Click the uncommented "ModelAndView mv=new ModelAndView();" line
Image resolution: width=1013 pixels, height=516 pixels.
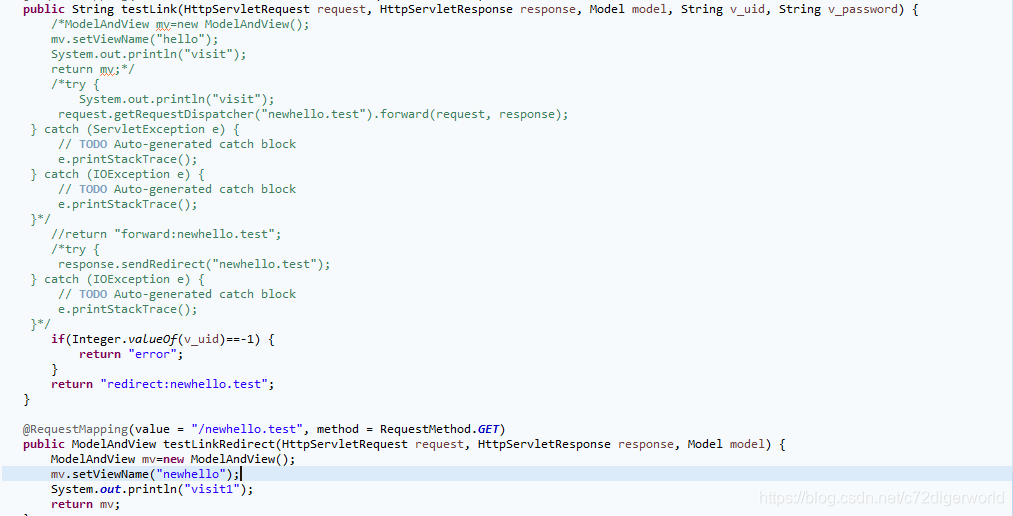pyautogui.click(x=172, y=459)
